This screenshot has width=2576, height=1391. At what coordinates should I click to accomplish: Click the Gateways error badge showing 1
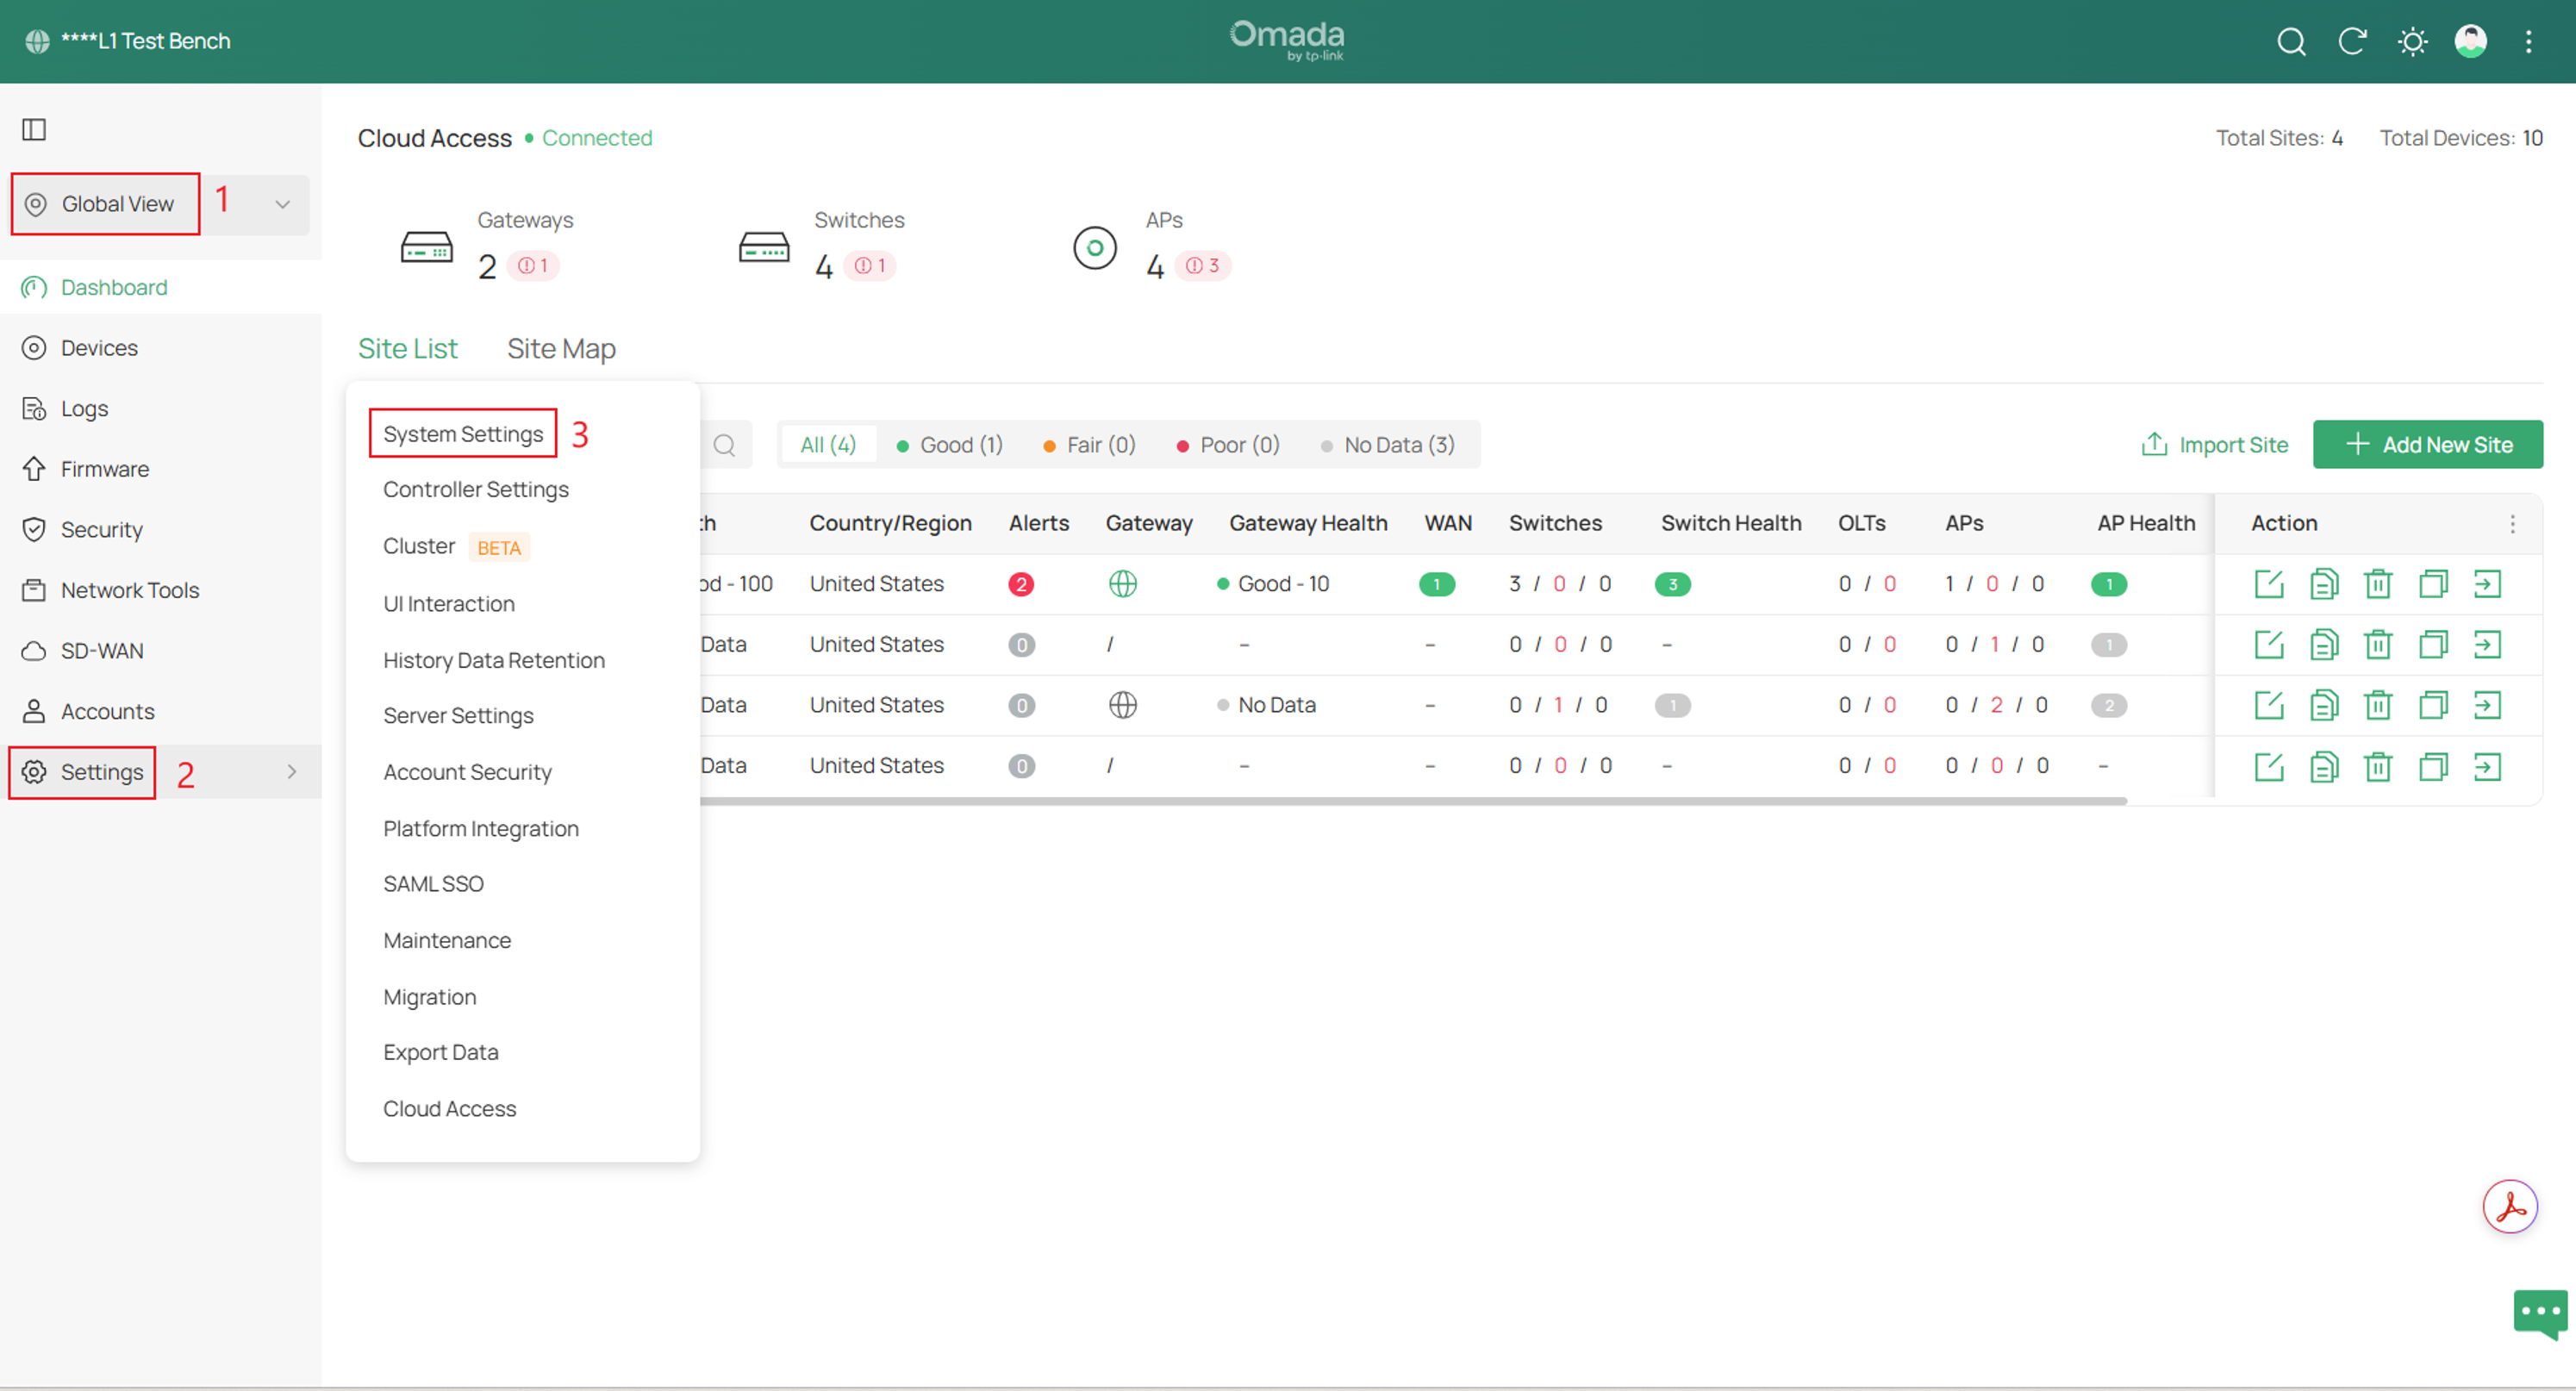point(533,267)
